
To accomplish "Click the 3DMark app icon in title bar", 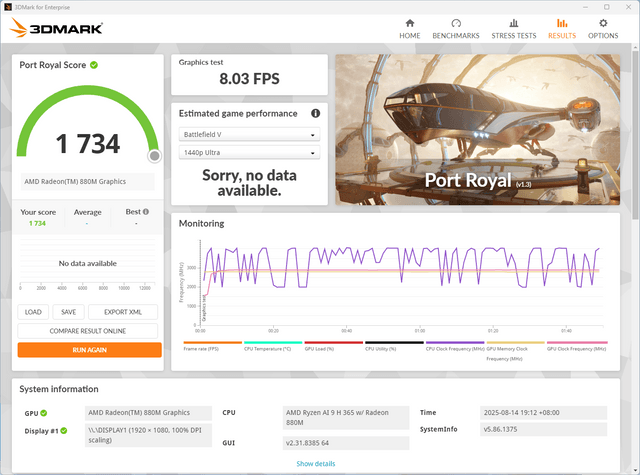I will (7, 7).
